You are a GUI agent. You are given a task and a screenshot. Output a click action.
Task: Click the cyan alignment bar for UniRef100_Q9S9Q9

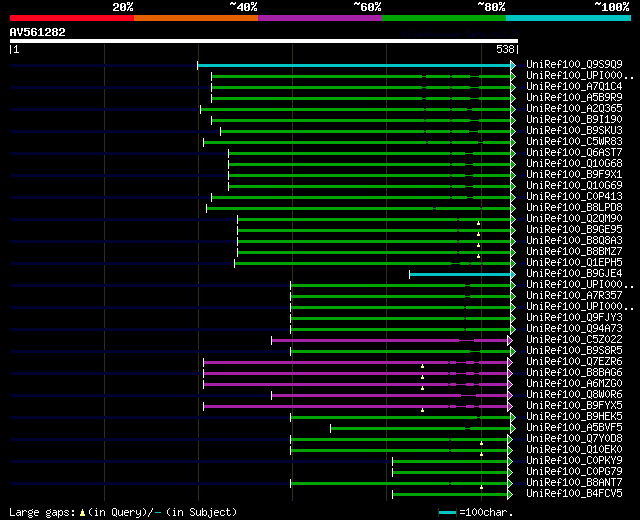coord(354,65)
